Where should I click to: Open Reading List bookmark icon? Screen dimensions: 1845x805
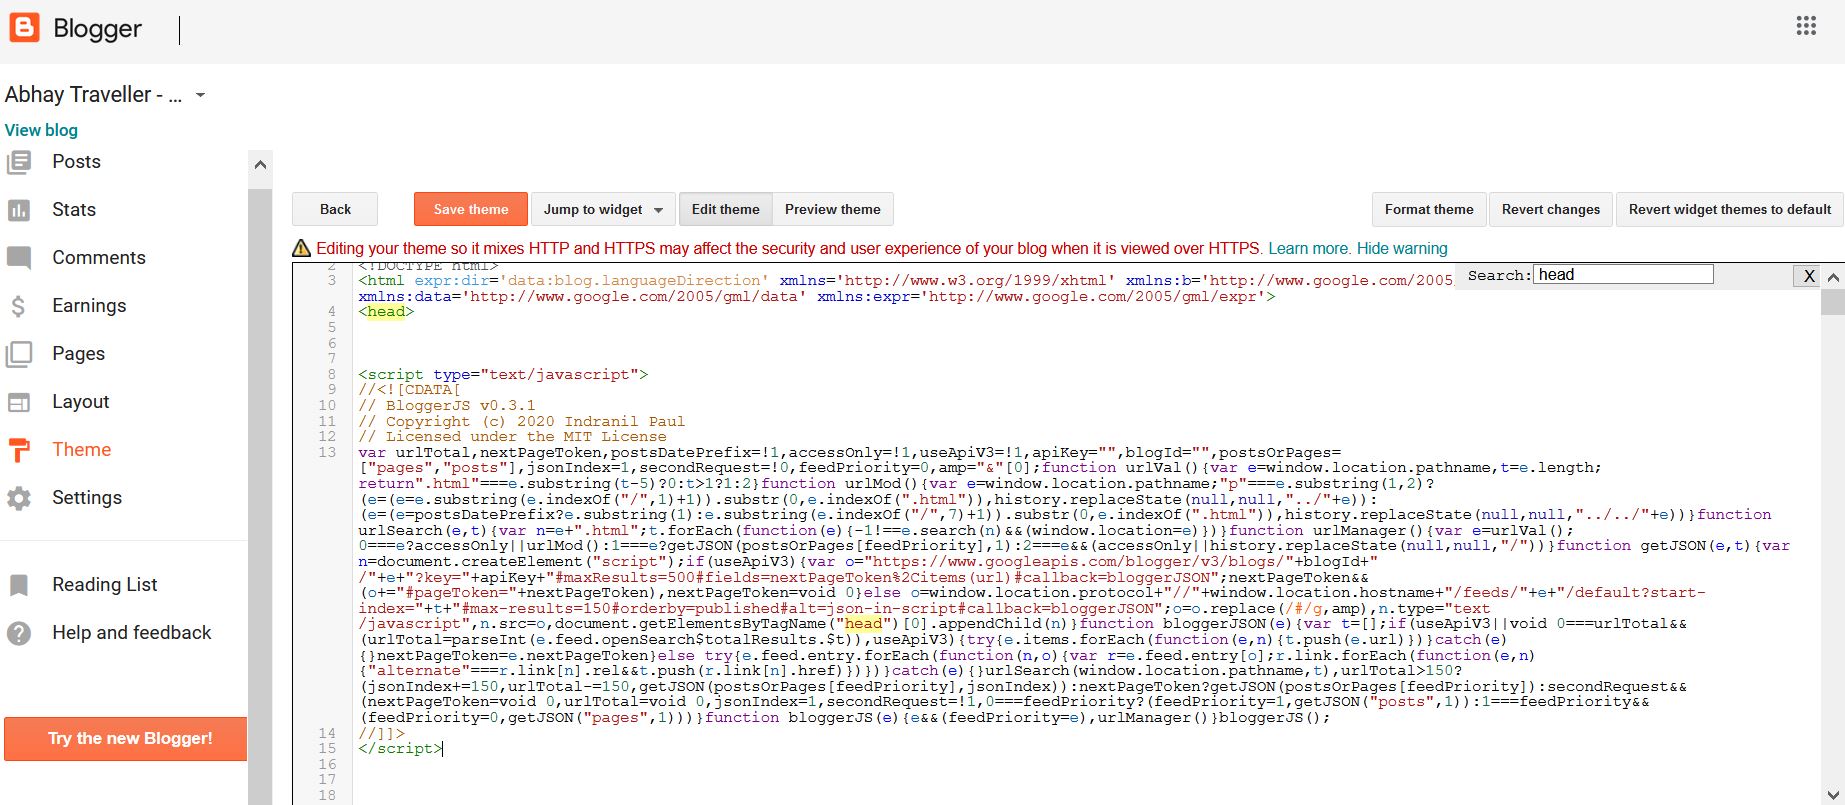click(x=19, y=585)
